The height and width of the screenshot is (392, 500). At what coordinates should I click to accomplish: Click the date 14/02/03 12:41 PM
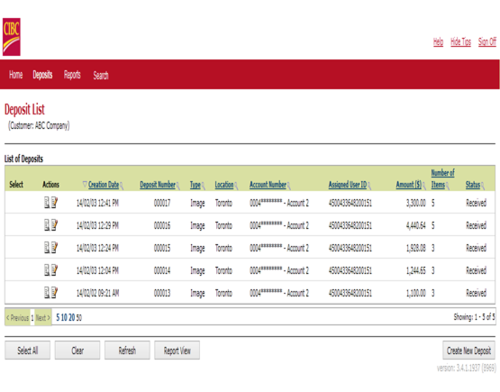[x=98, y=203]
